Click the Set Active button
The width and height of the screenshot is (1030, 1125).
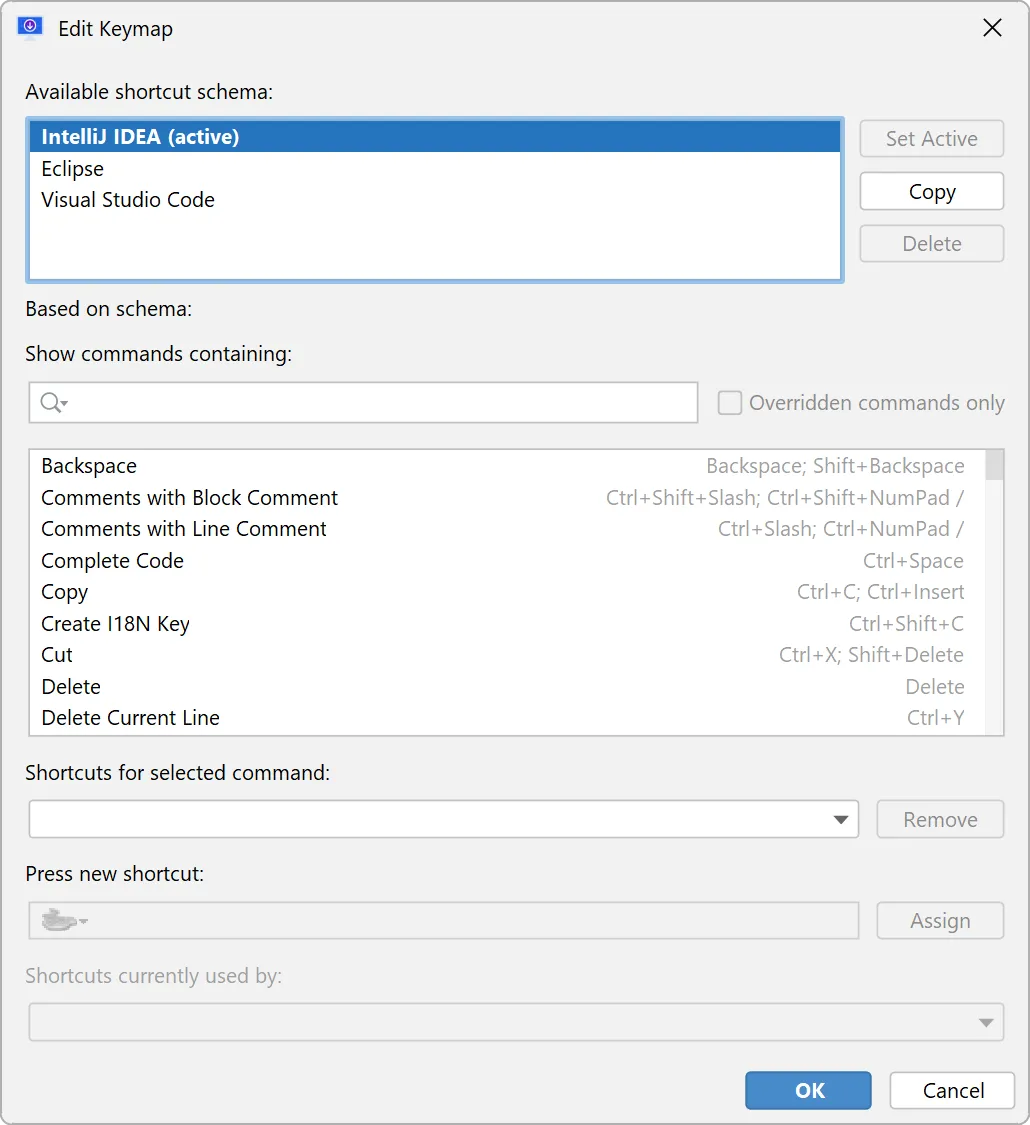click(931, 138)
